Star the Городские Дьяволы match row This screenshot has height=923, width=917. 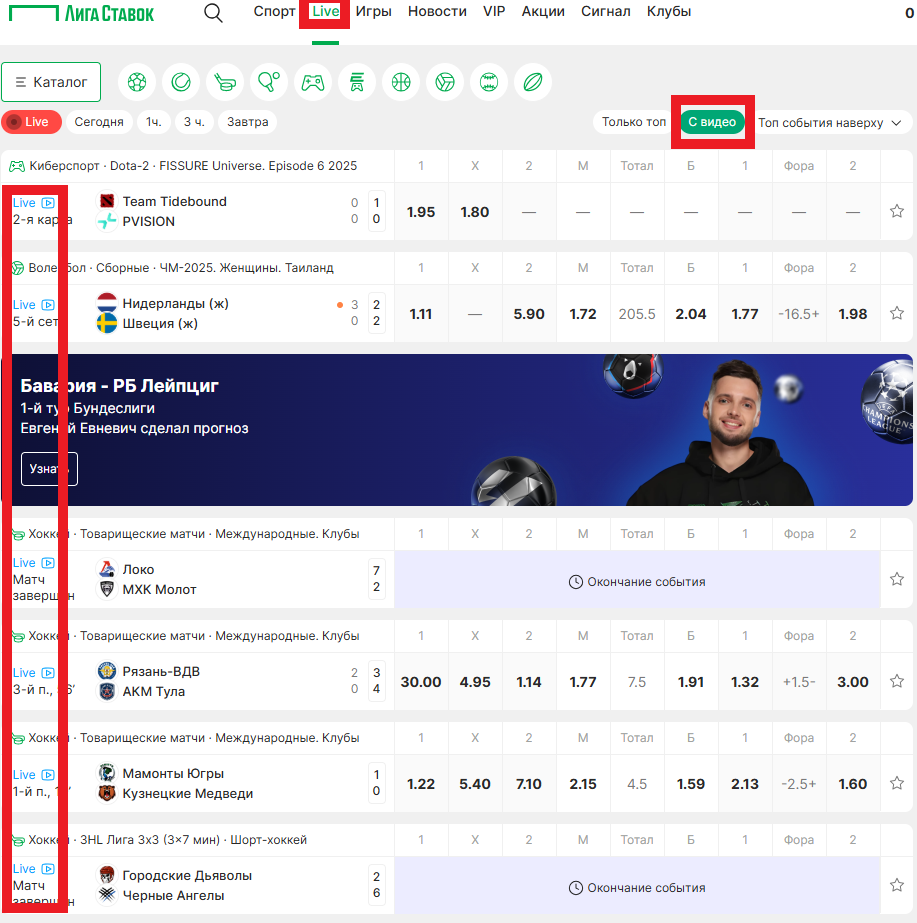pos(896,885)
